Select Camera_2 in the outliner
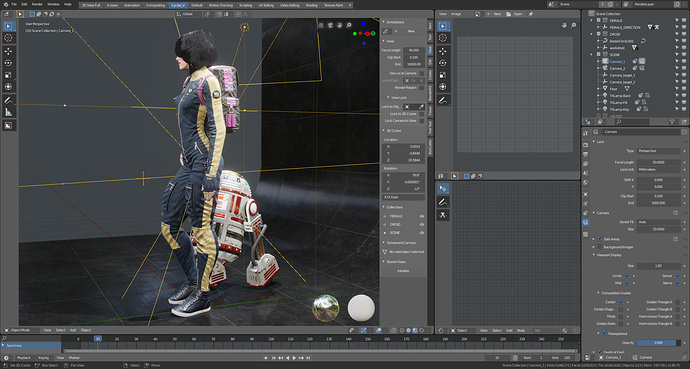 point(617,68)
